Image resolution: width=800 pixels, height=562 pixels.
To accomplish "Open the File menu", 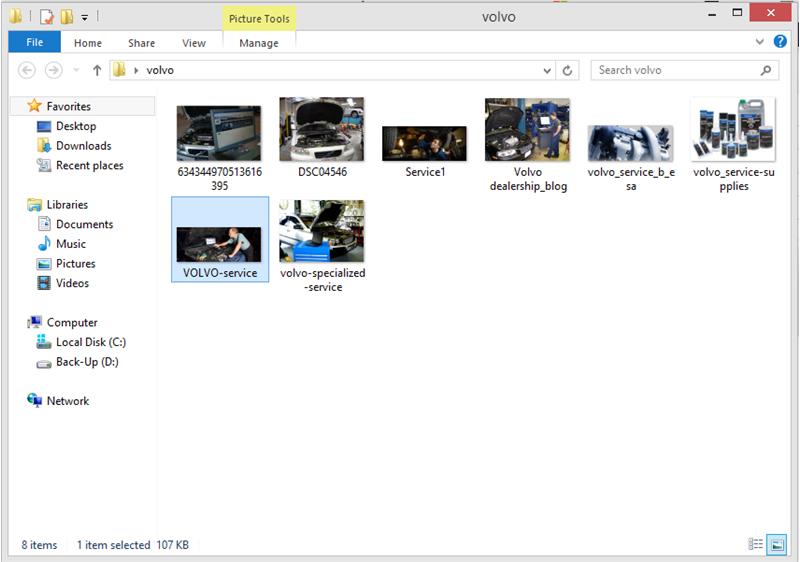I will point(35,42).
